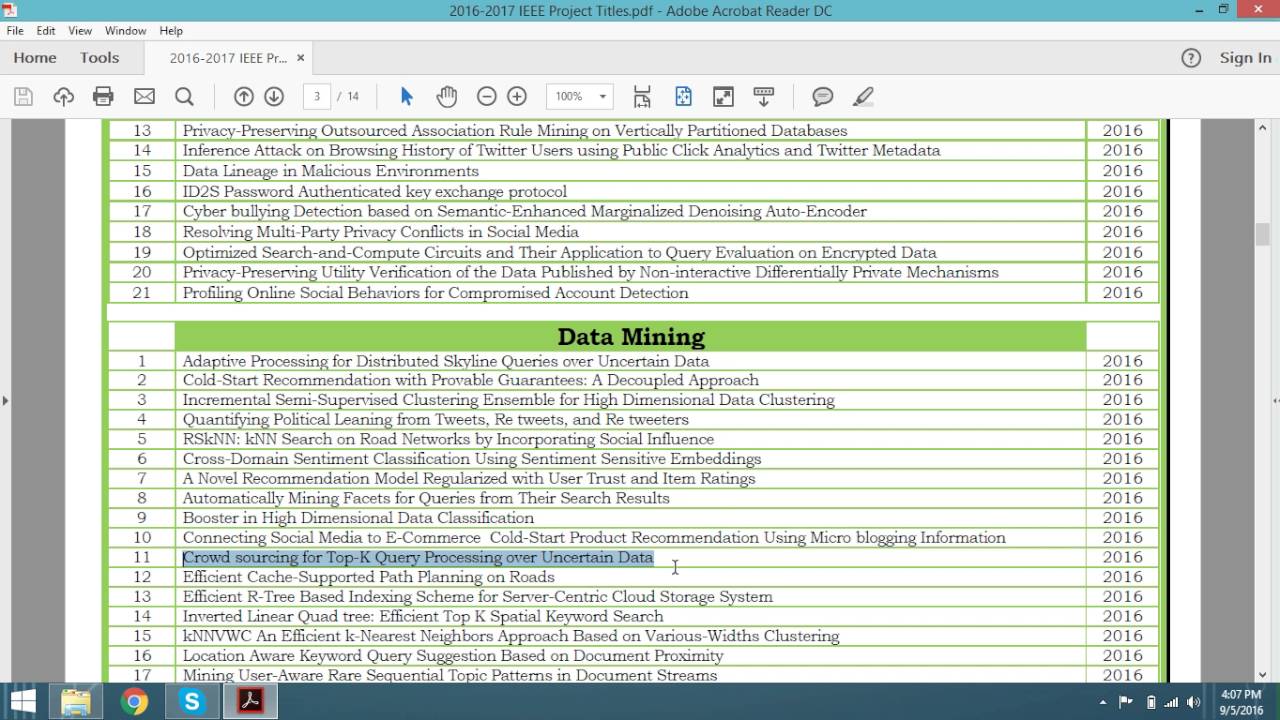
Task: Select the Highlight text pen icon
Action: click(863, 97)
